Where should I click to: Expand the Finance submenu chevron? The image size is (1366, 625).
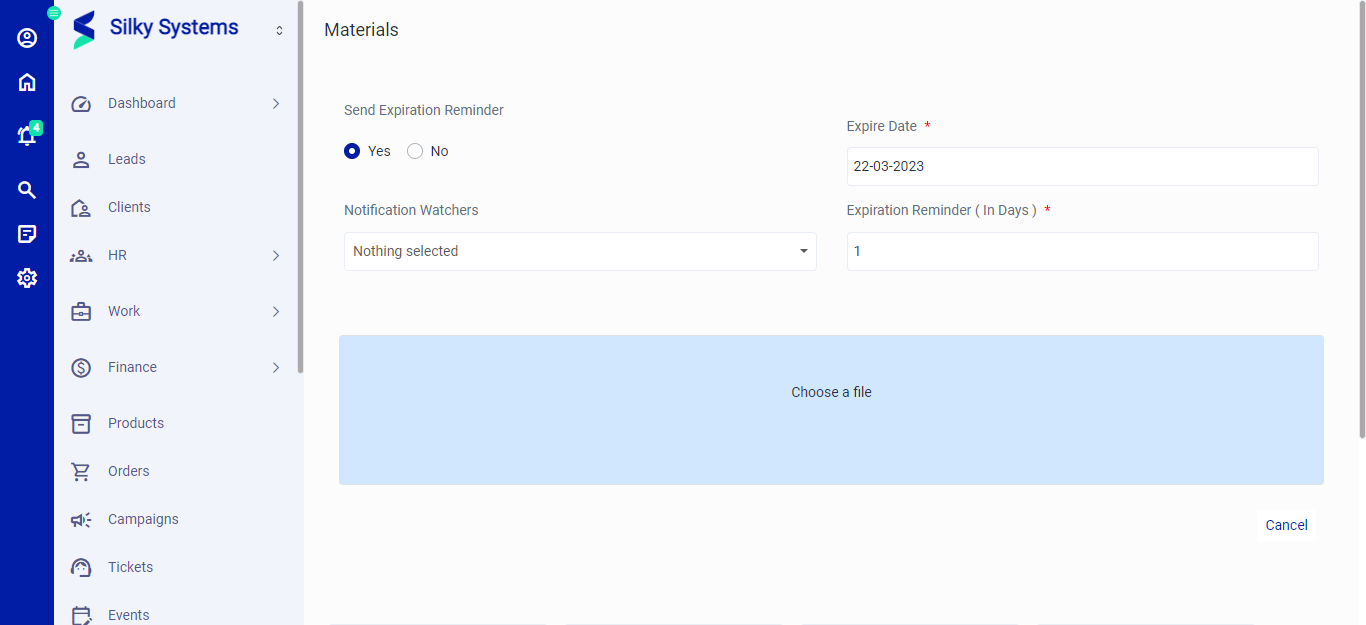276,367
